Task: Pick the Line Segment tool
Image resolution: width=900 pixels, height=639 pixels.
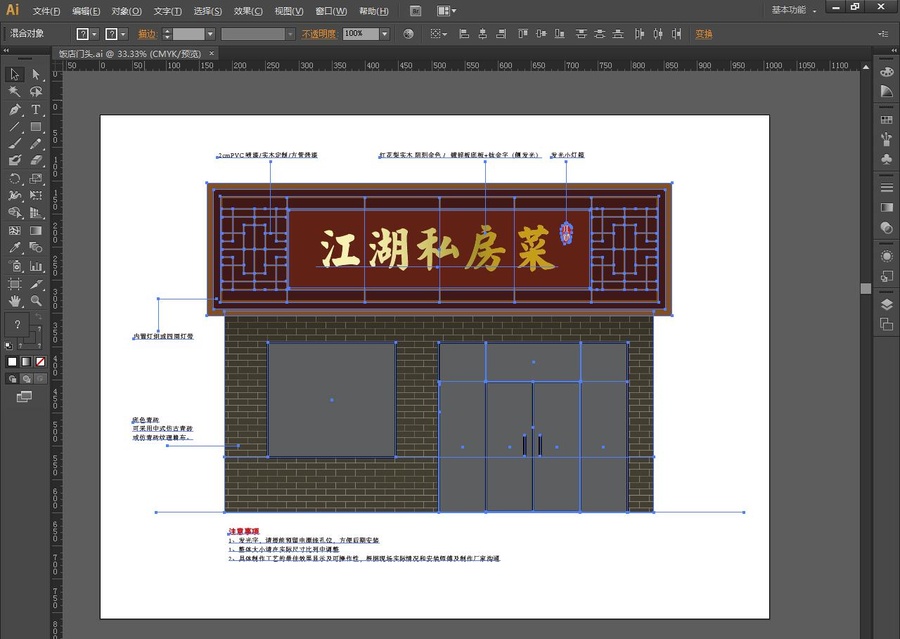Action: (14, 126)
